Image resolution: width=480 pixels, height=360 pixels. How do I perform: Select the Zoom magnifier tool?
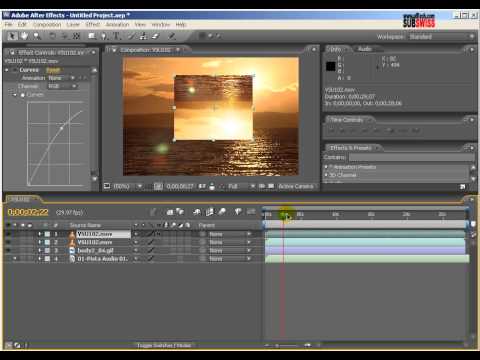(36, 36)
